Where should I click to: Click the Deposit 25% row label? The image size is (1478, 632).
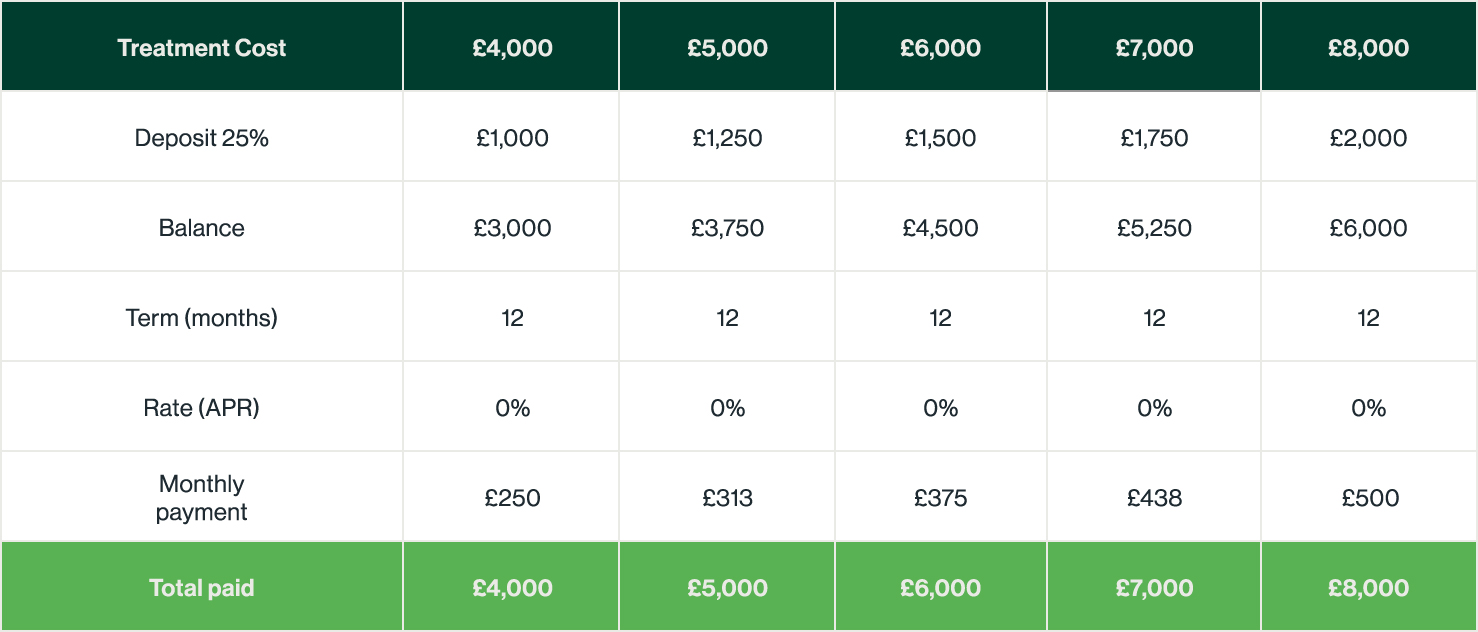[x=201, y=137]
